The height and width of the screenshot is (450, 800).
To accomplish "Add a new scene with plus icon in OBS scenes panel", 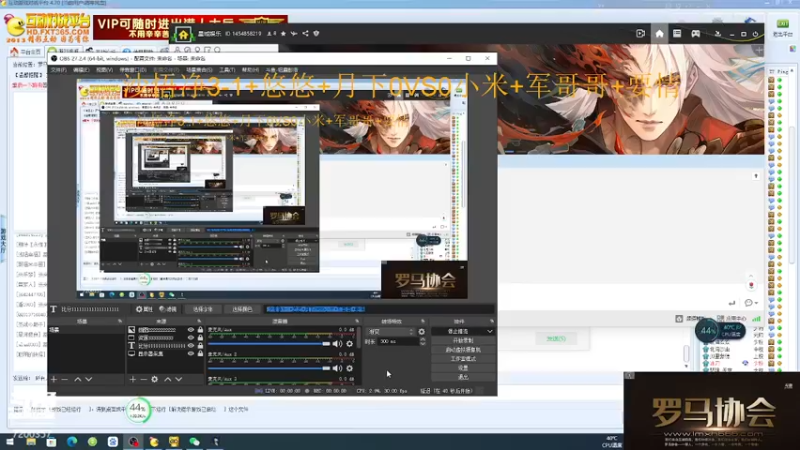I will coord(54,379).
